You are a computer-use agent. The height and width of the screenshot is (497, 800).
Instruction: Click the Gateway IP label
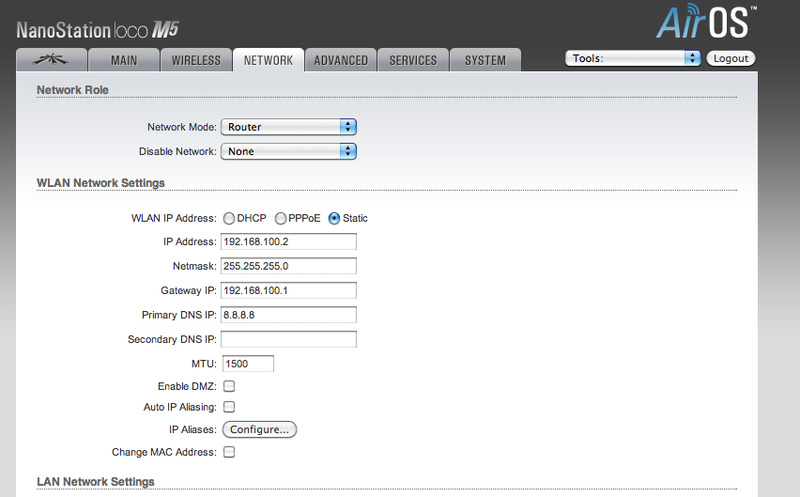[x=189, y=290]
